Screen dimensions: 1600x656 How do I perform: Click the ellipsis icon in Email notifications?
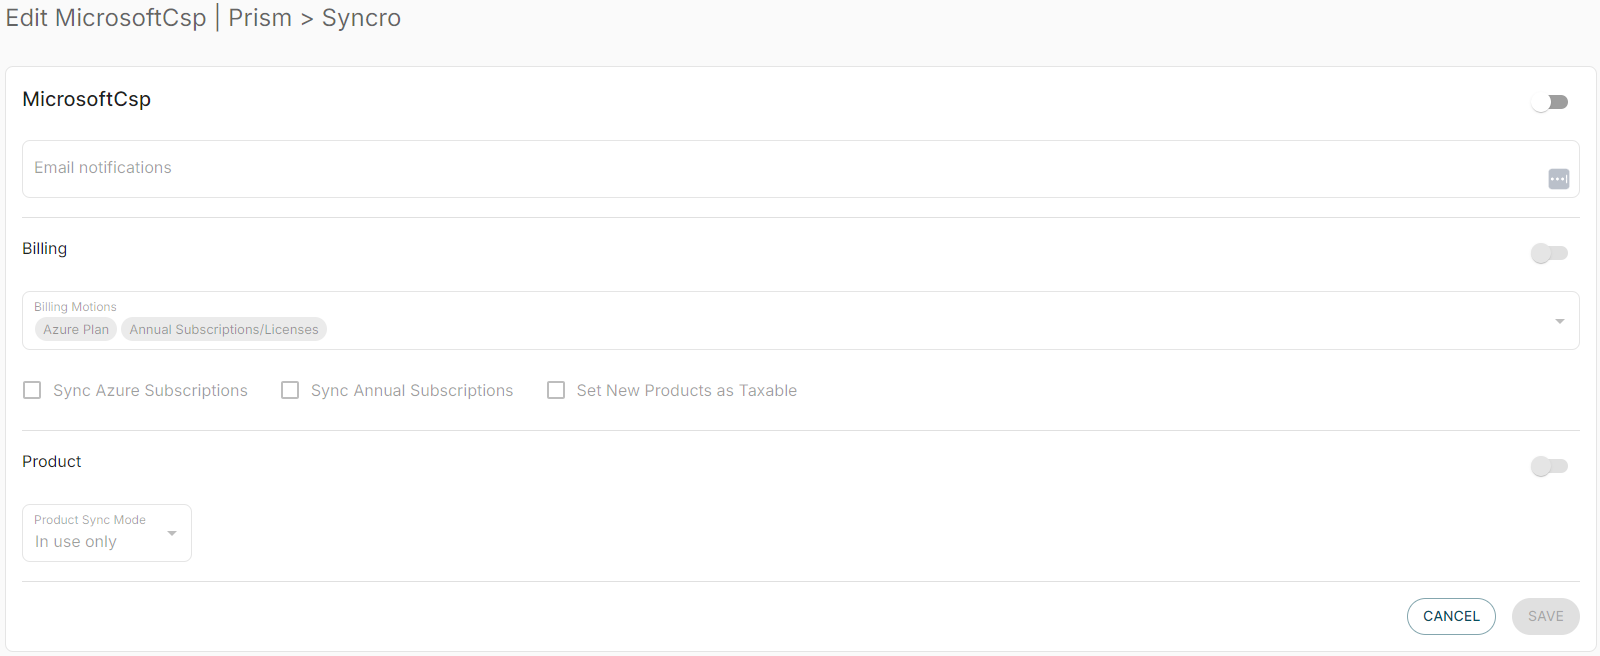(1558, 179)
